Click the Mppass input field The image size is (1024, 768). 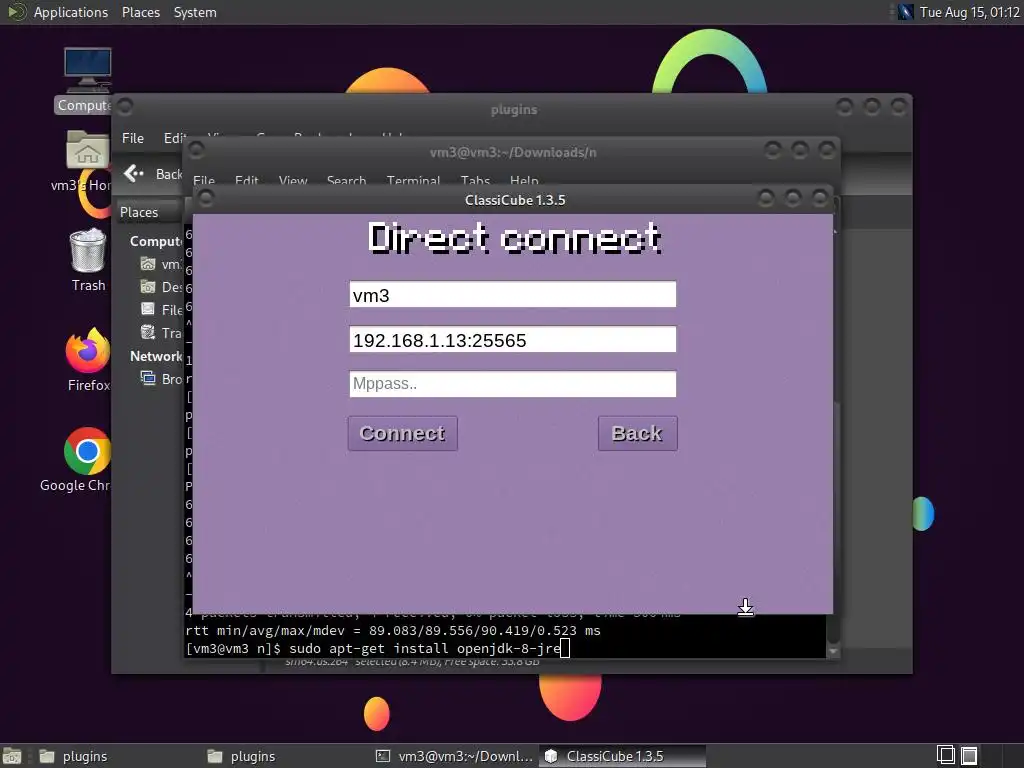pos(513,384)
